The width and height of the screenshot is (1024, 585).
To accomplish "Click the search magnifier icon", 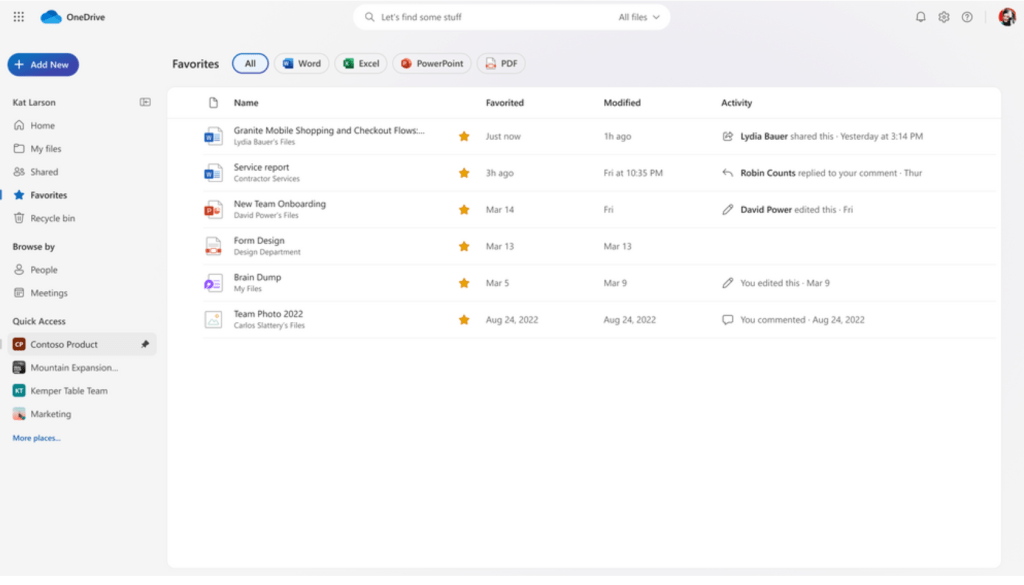I will point(370,17).
